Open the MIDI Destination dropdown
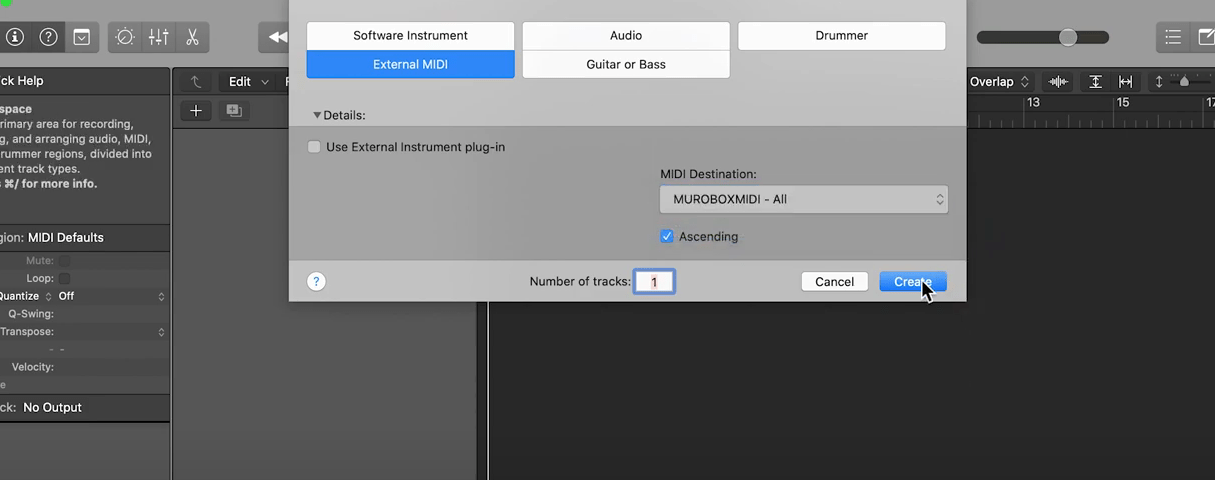This screenshot has width=1215, height=480. click(803, 199)
